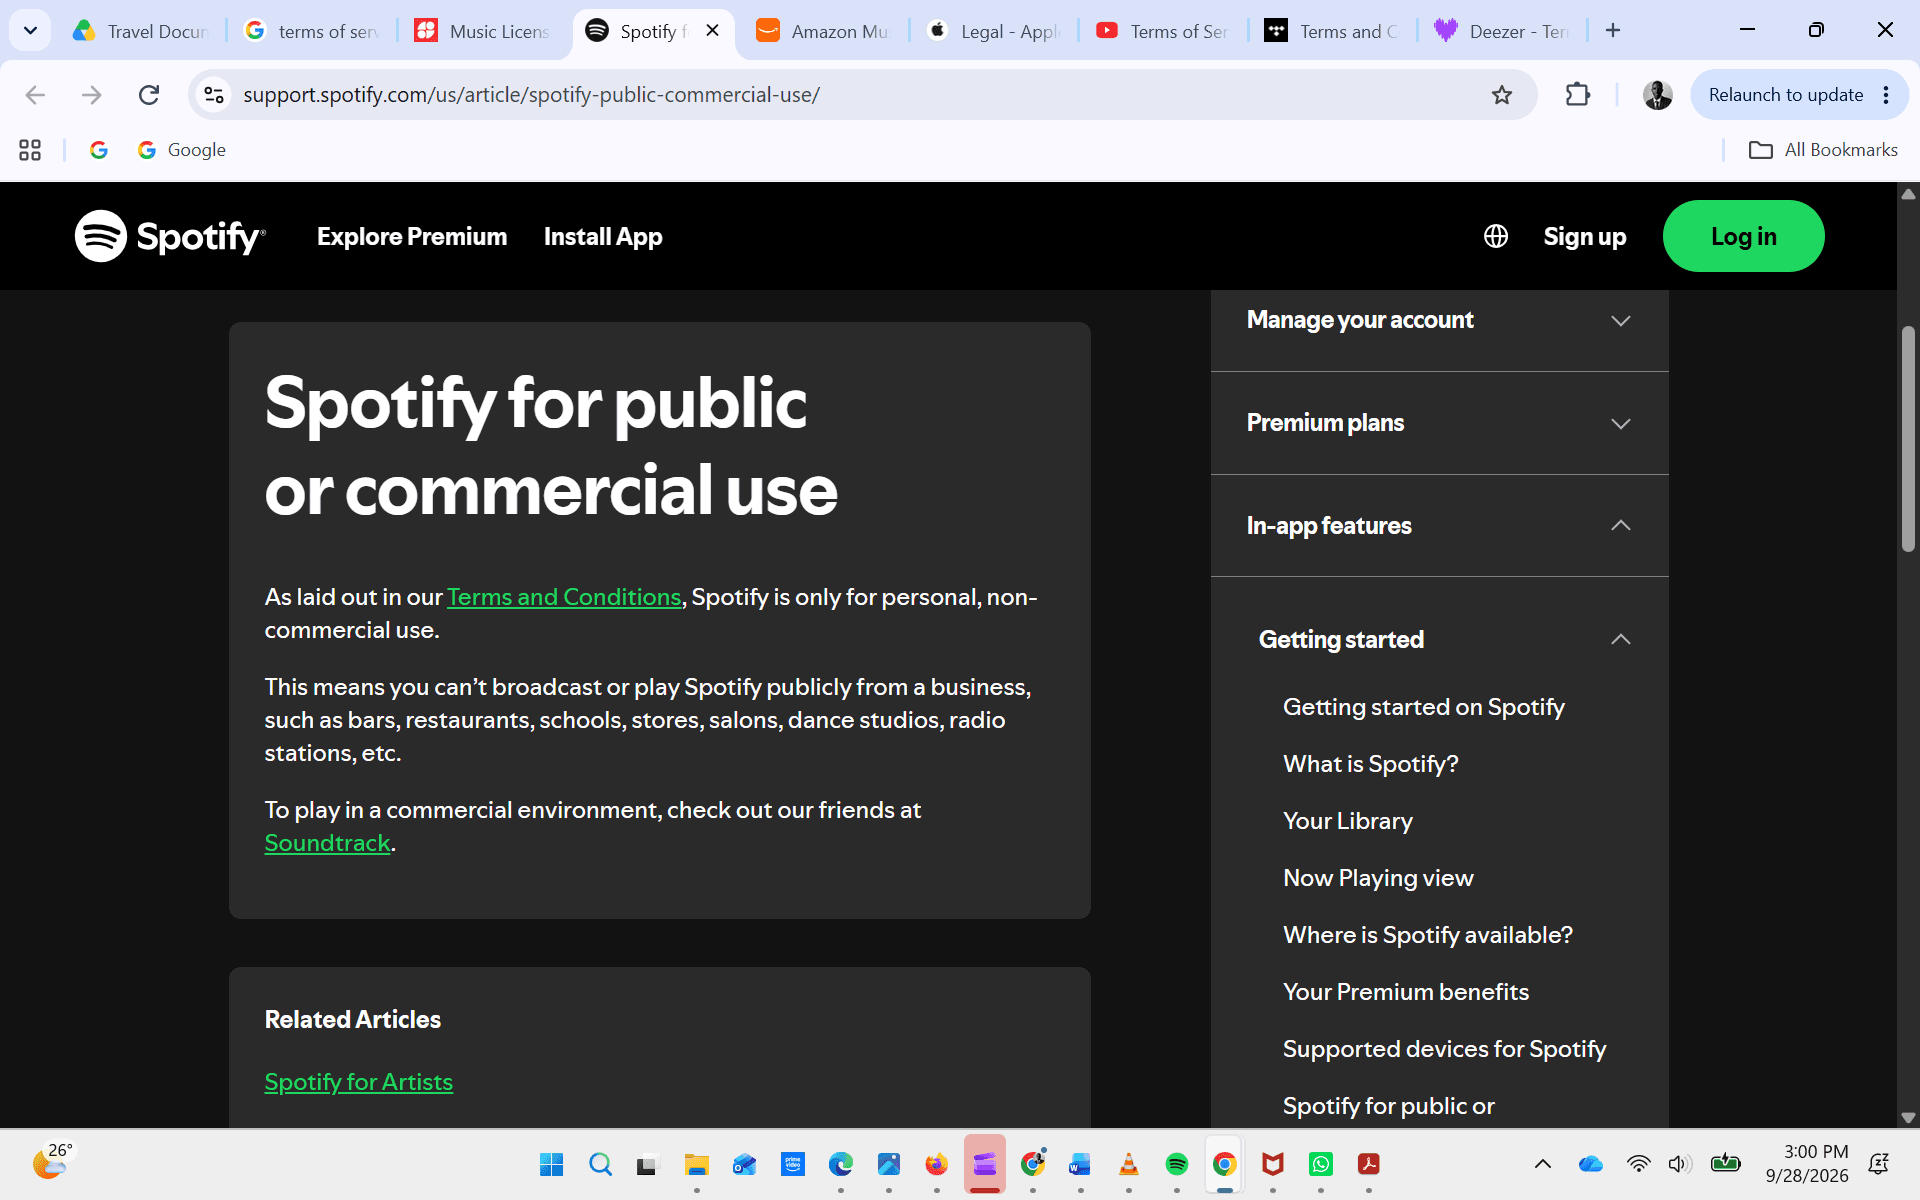The width and height of the screenshot is (1920, 1200).
Task: Open Now Playing view sidebar article
Action: coord(1378,878)
